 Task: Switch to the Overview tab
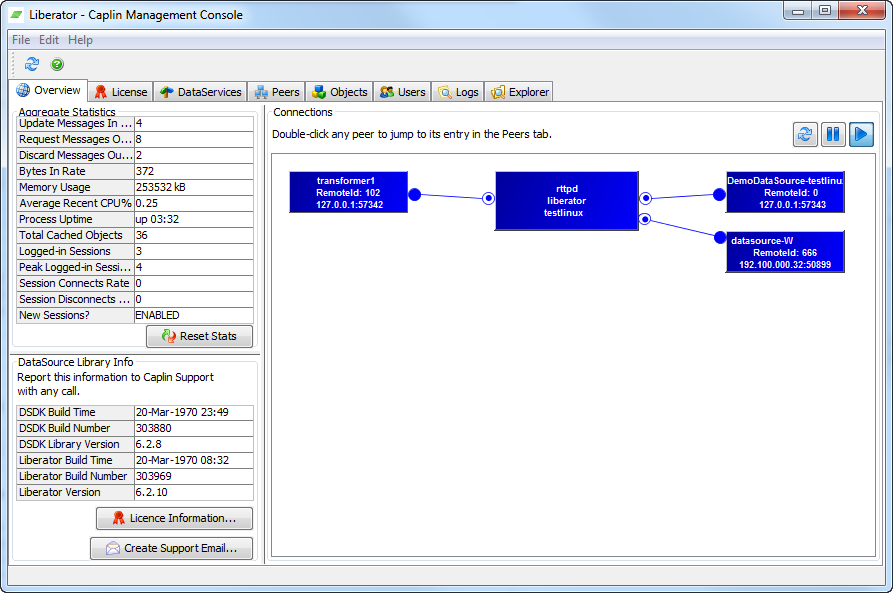pos(48,90)
